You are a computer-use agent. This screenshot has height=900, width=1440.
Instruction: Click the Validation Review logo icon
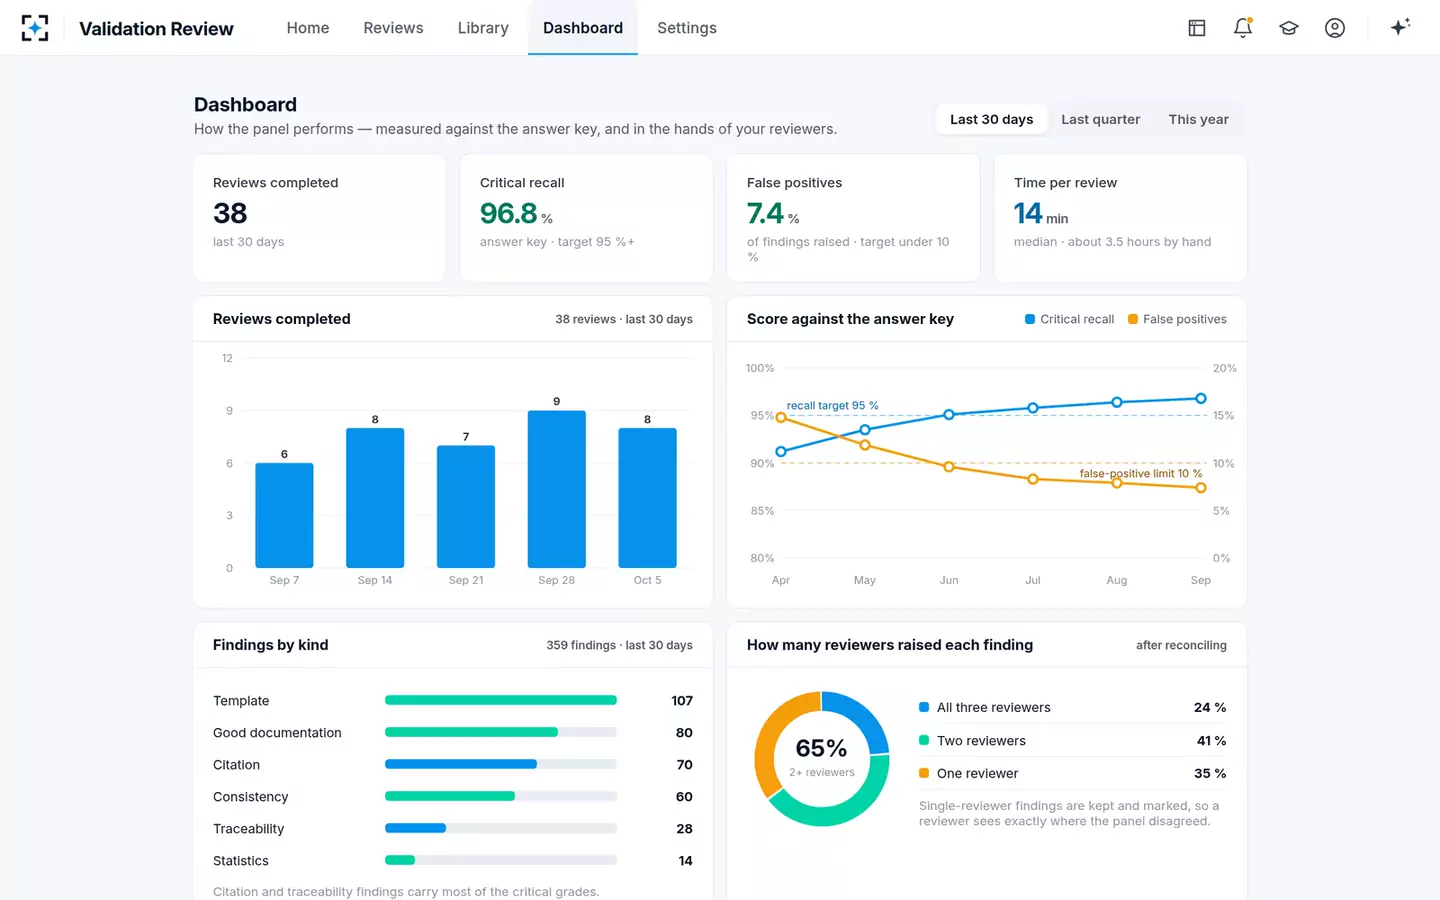coord(35,28)
